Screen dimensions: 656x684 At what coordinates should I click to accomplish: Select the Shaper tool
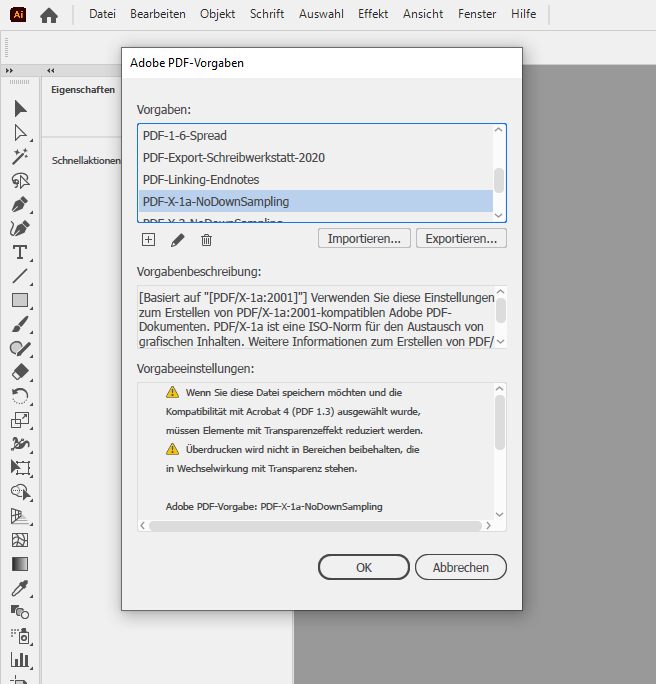[20, 348]
